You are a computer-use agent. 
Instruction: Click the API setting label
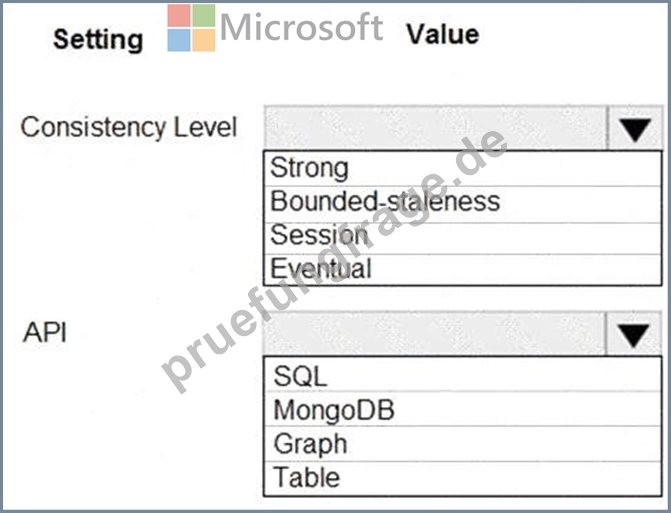(x=45, y=332)
